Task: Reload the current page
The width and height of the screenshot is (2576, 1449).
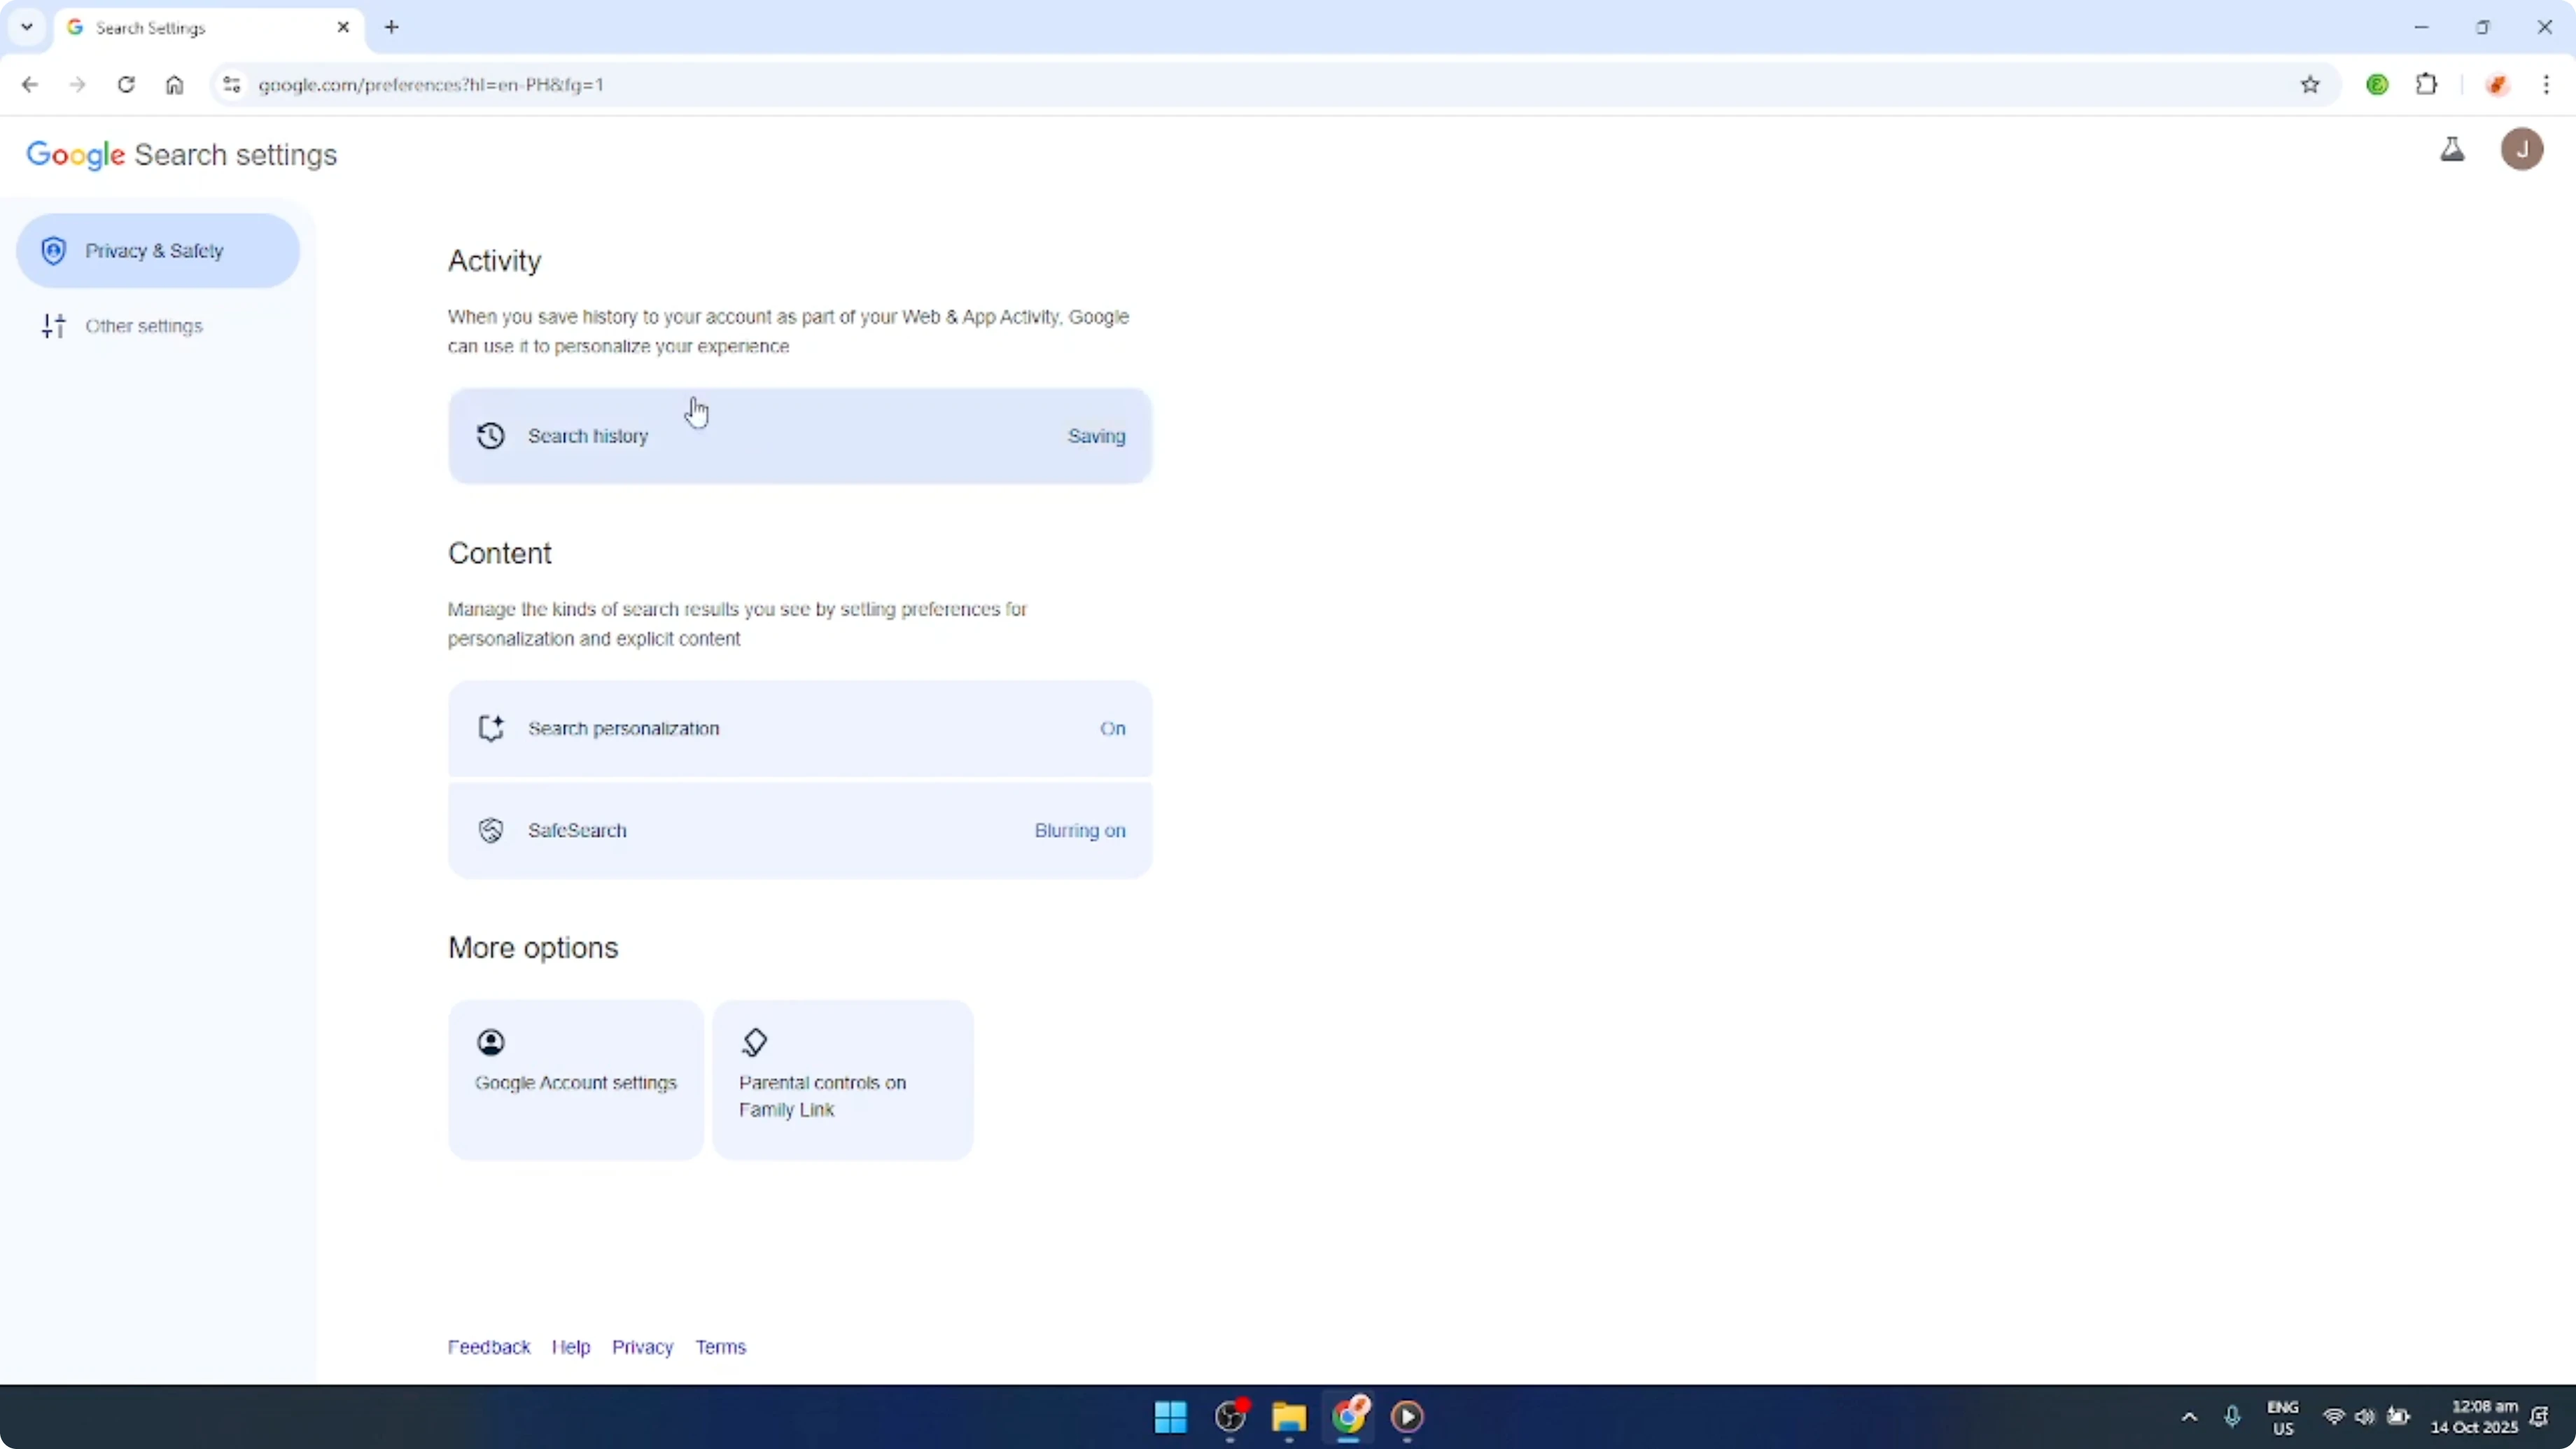Action: point(126,84)
